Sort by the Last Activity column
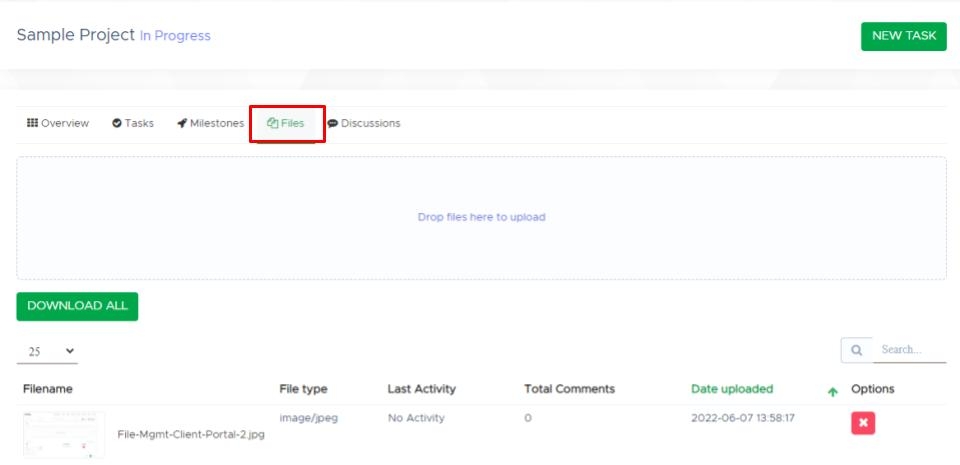960x465 pixels. [x=421, y=389]
